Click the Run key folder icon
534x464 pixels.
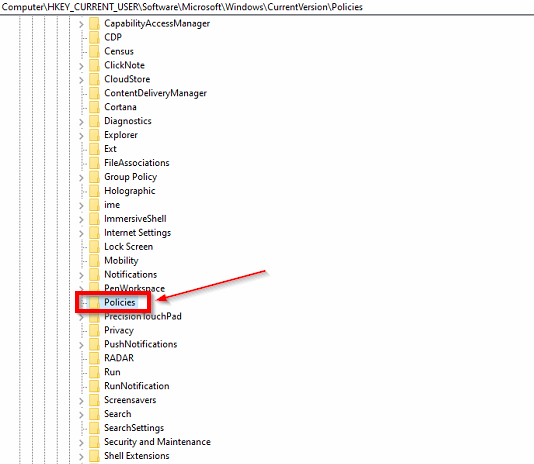[94, 372]
